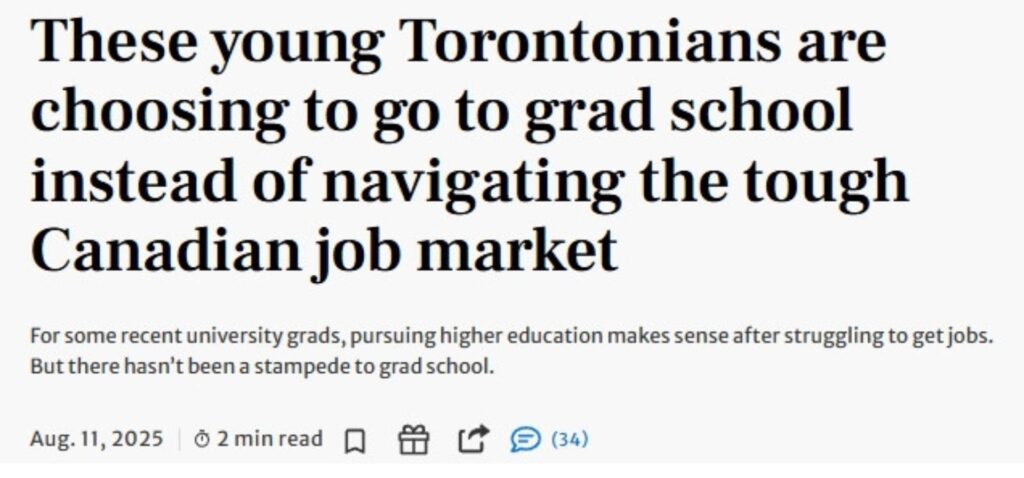Click the "2 min read" label

[x=270, y=439]
